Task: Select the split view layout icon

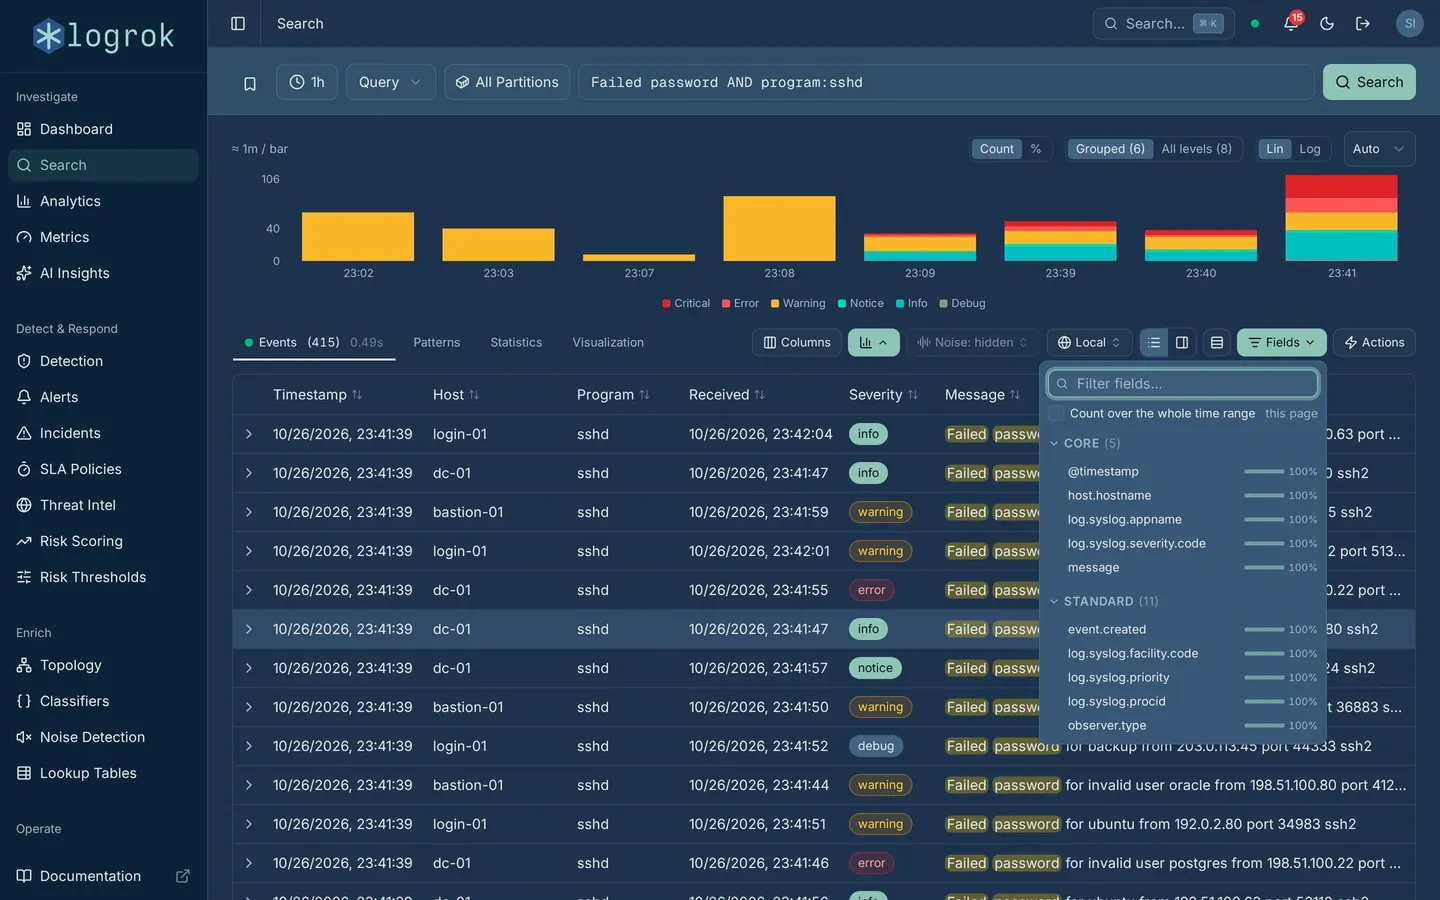Action: tap(1182, 342)
